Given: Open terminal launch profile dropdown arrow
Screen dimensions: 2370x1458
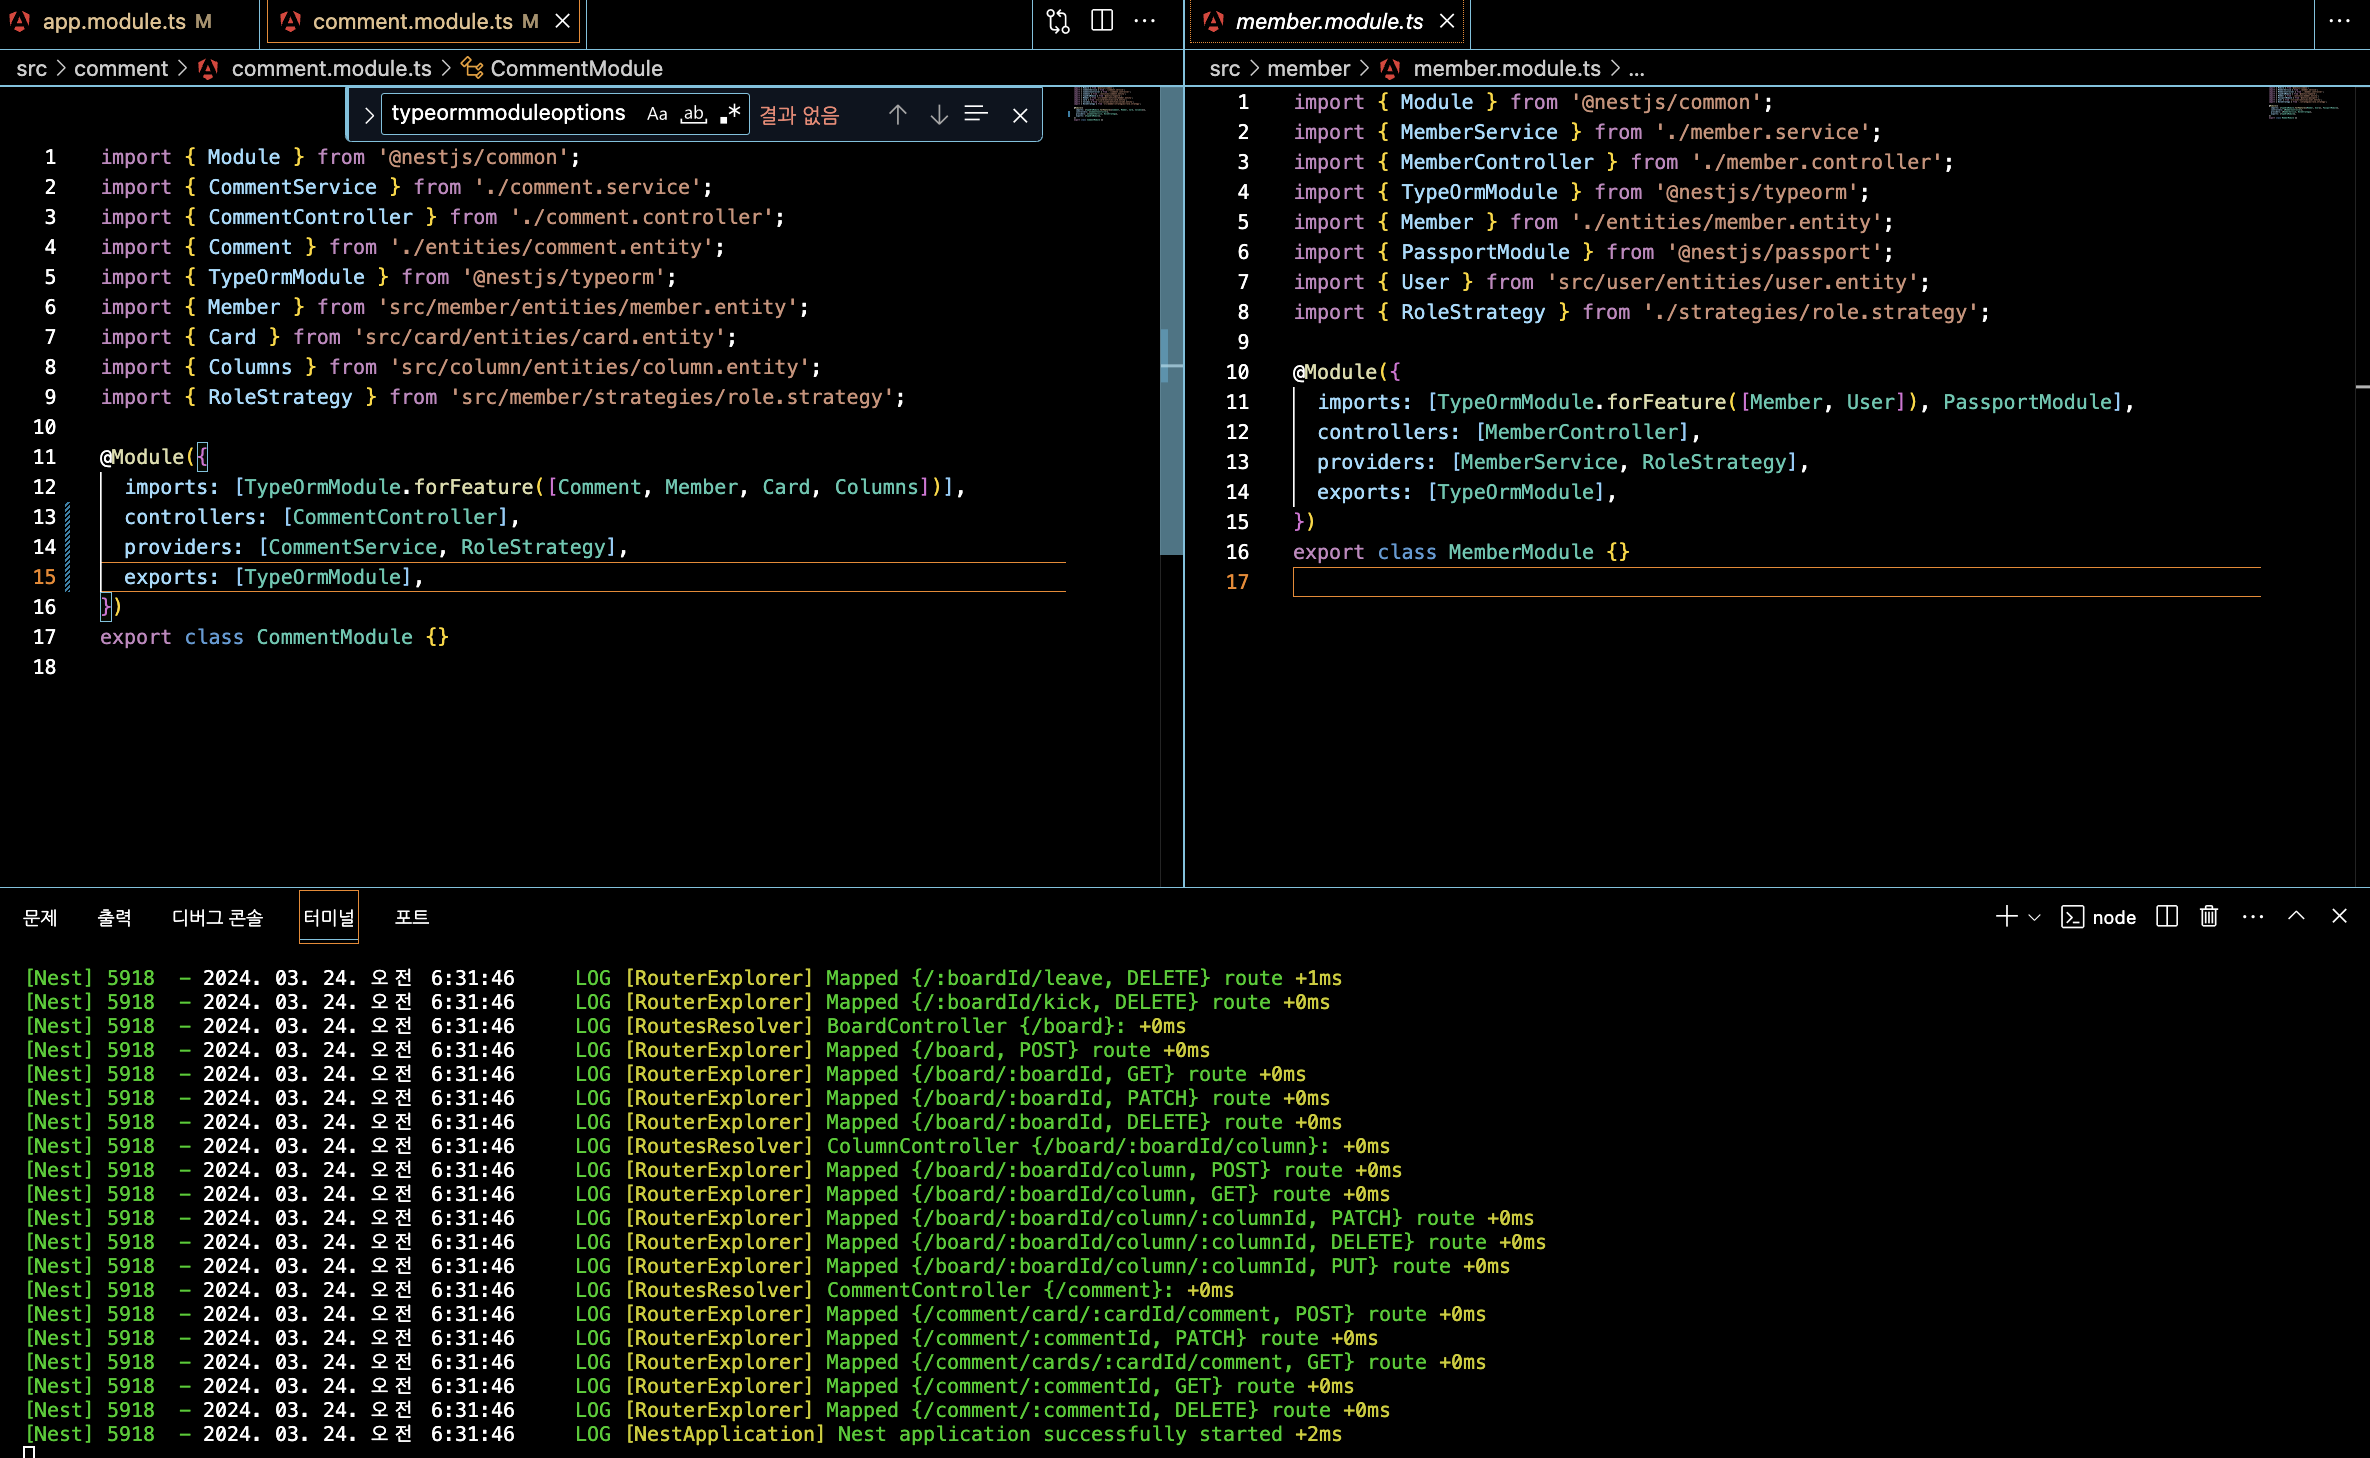Looking at the screenshot, I should coord(2035,916).
